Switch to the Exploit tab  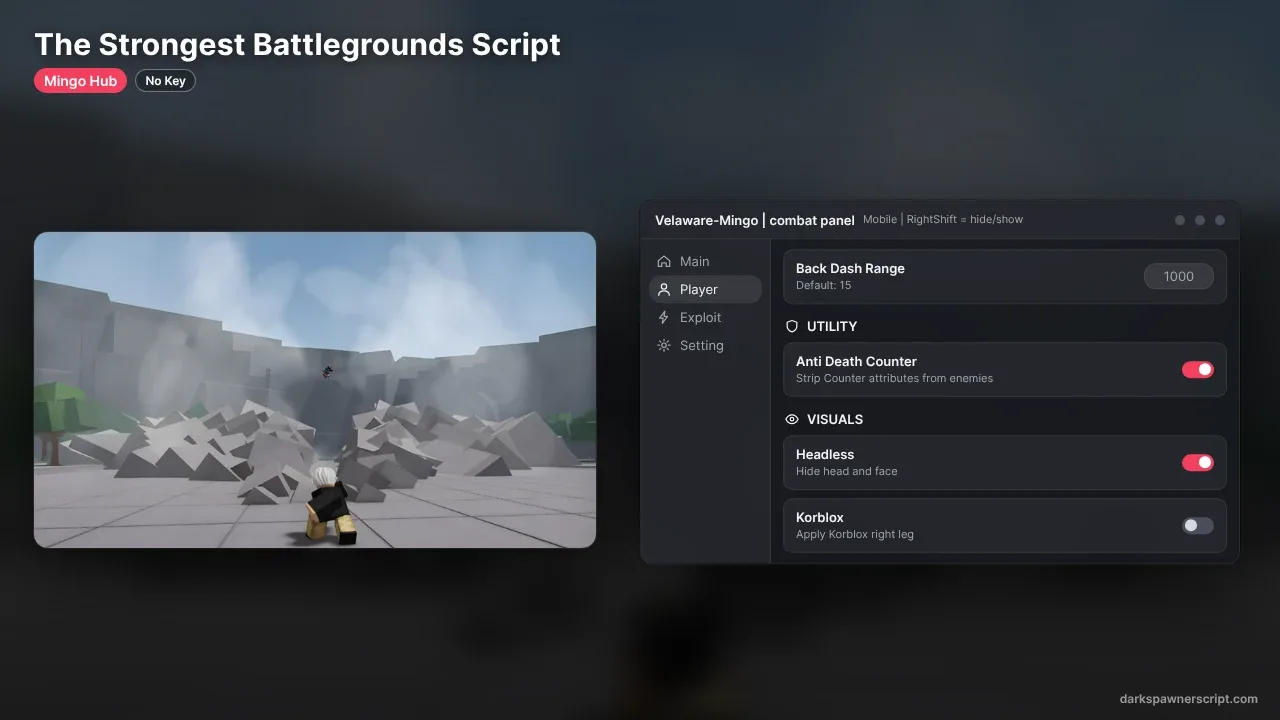click(705, 317)
